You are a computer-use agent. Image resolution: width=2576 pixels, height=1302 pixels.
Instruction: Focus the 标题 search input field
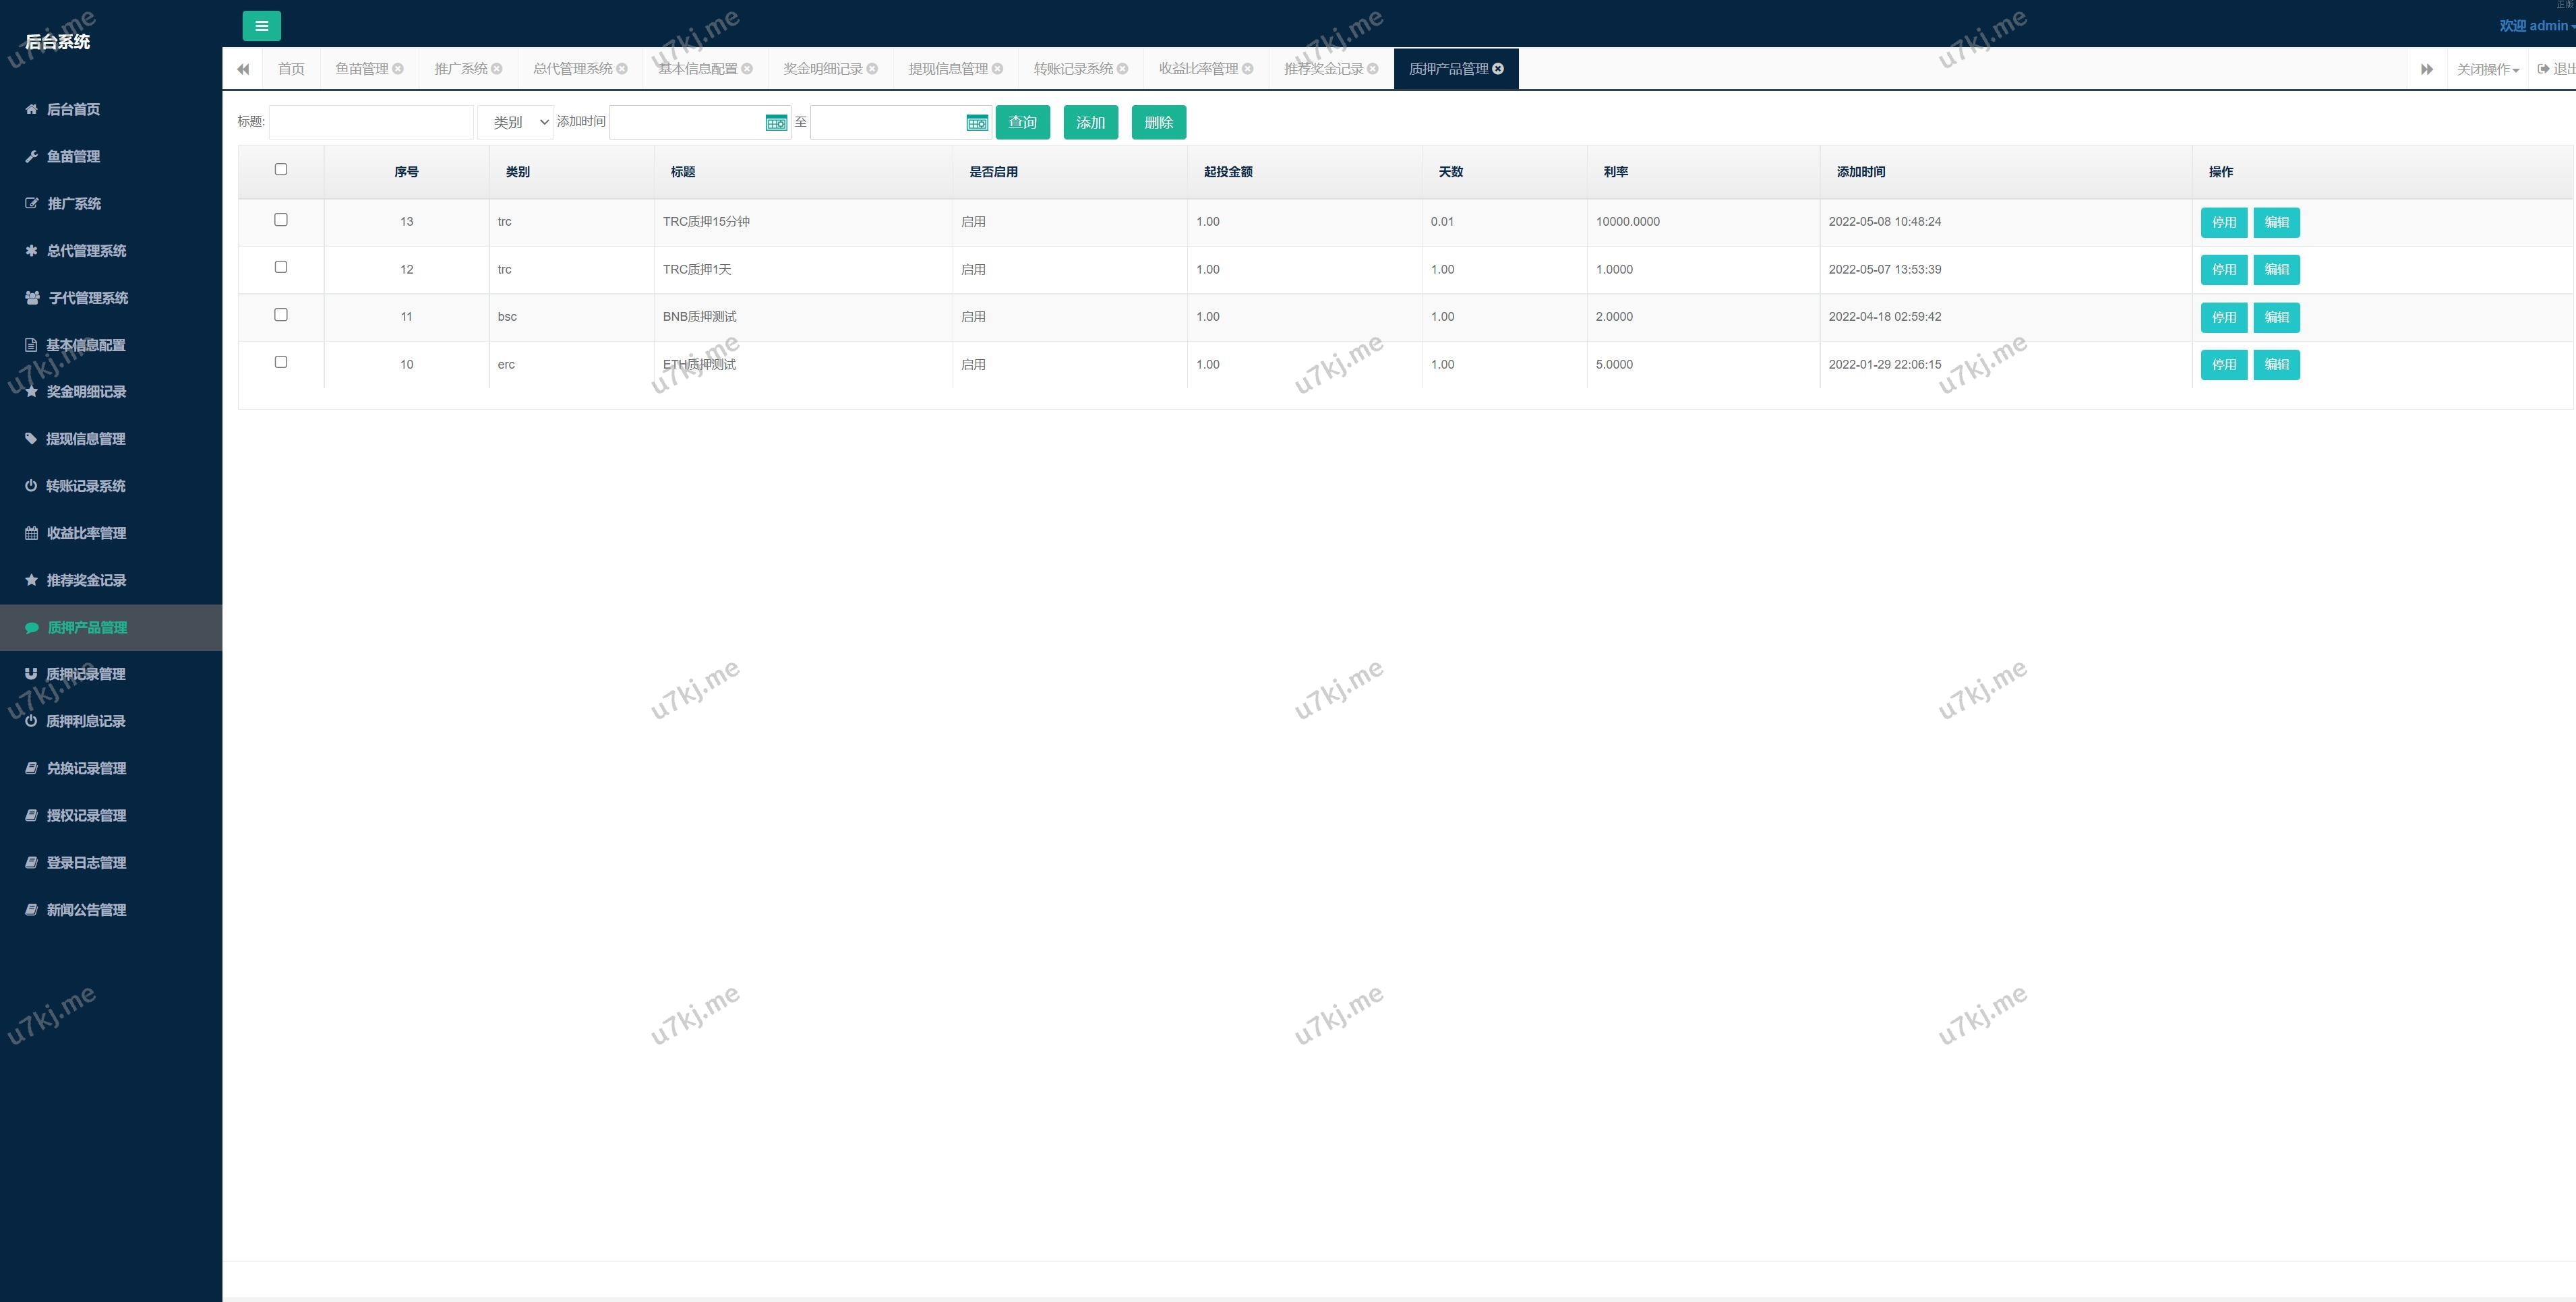click(x=371, y=122)
